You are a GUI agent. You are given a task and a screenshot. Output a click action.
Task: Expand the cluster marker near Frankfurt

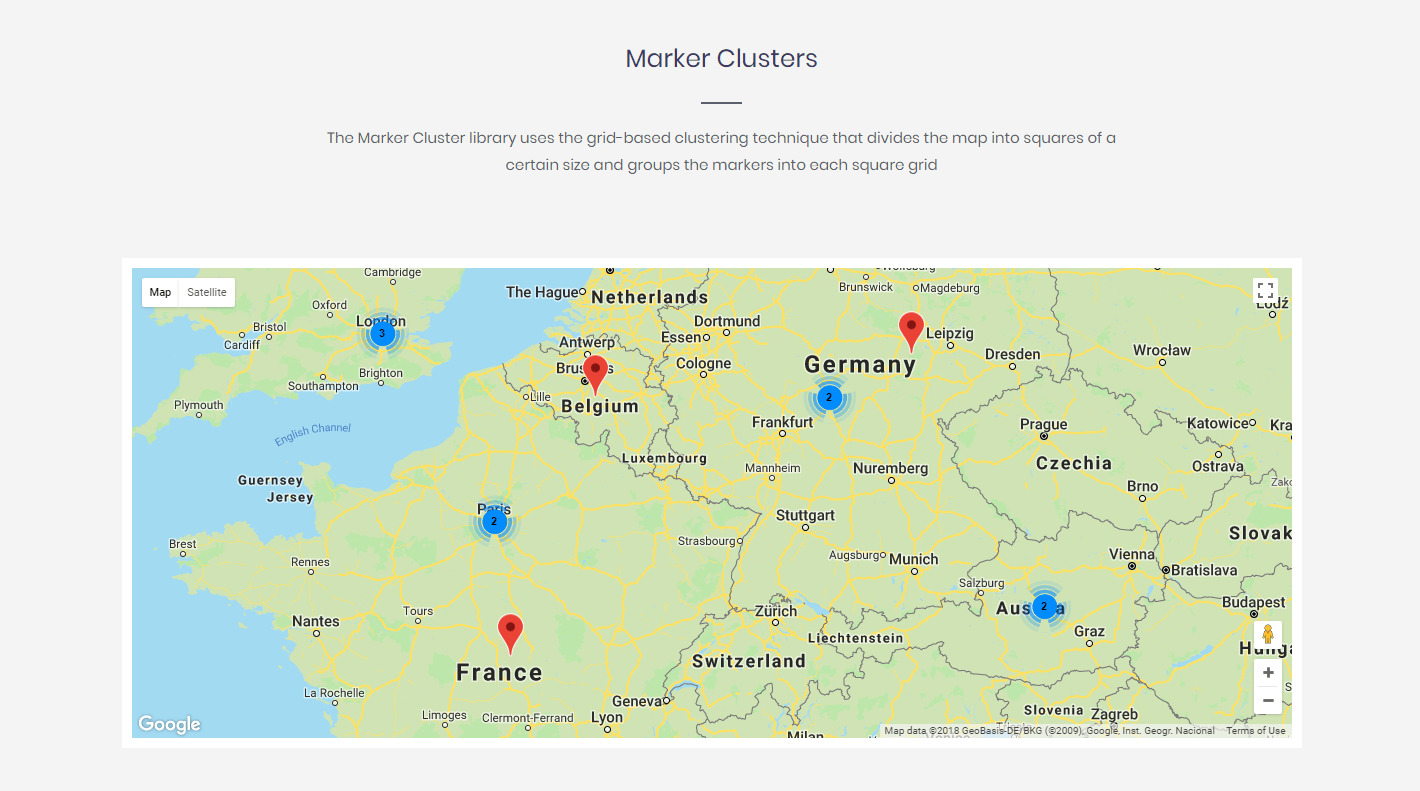pos(828,398)
